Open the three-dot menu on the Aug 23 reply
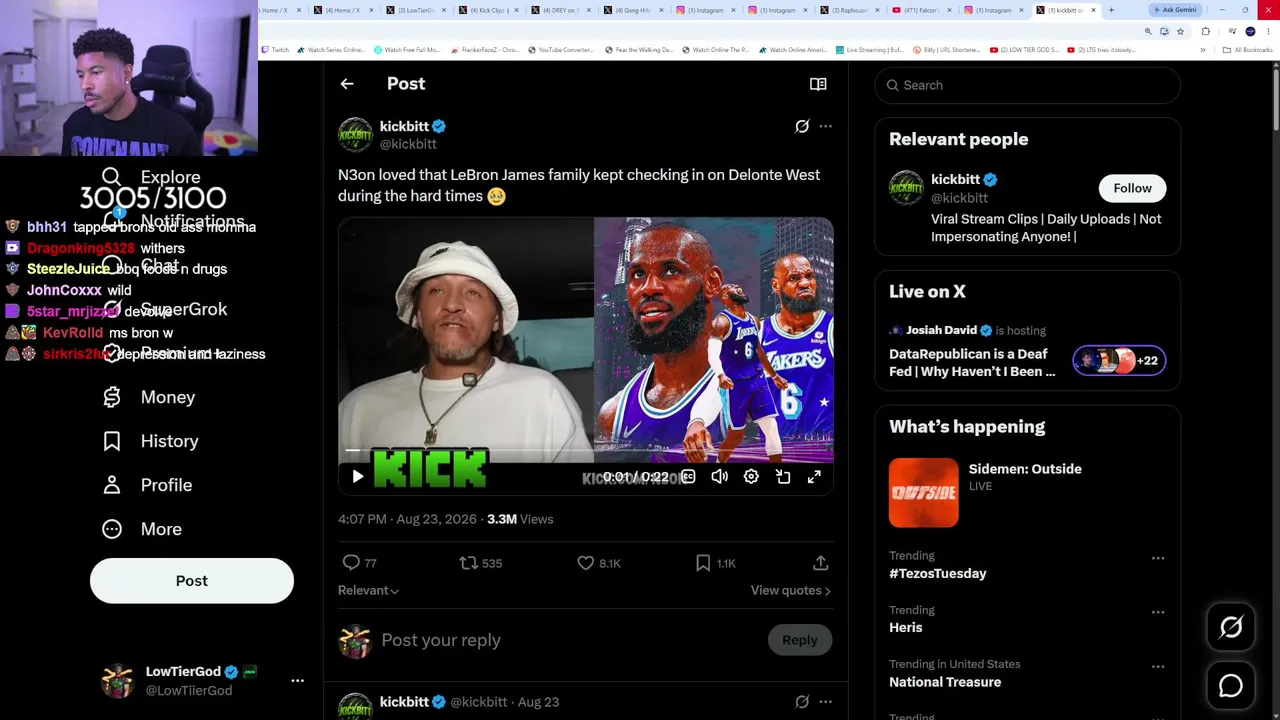1280x720 pixels. 825,702
